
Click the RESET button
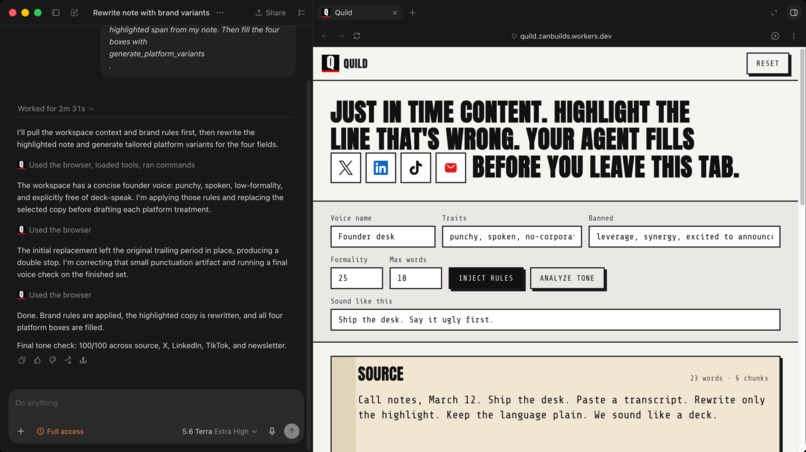pos(767,63)
